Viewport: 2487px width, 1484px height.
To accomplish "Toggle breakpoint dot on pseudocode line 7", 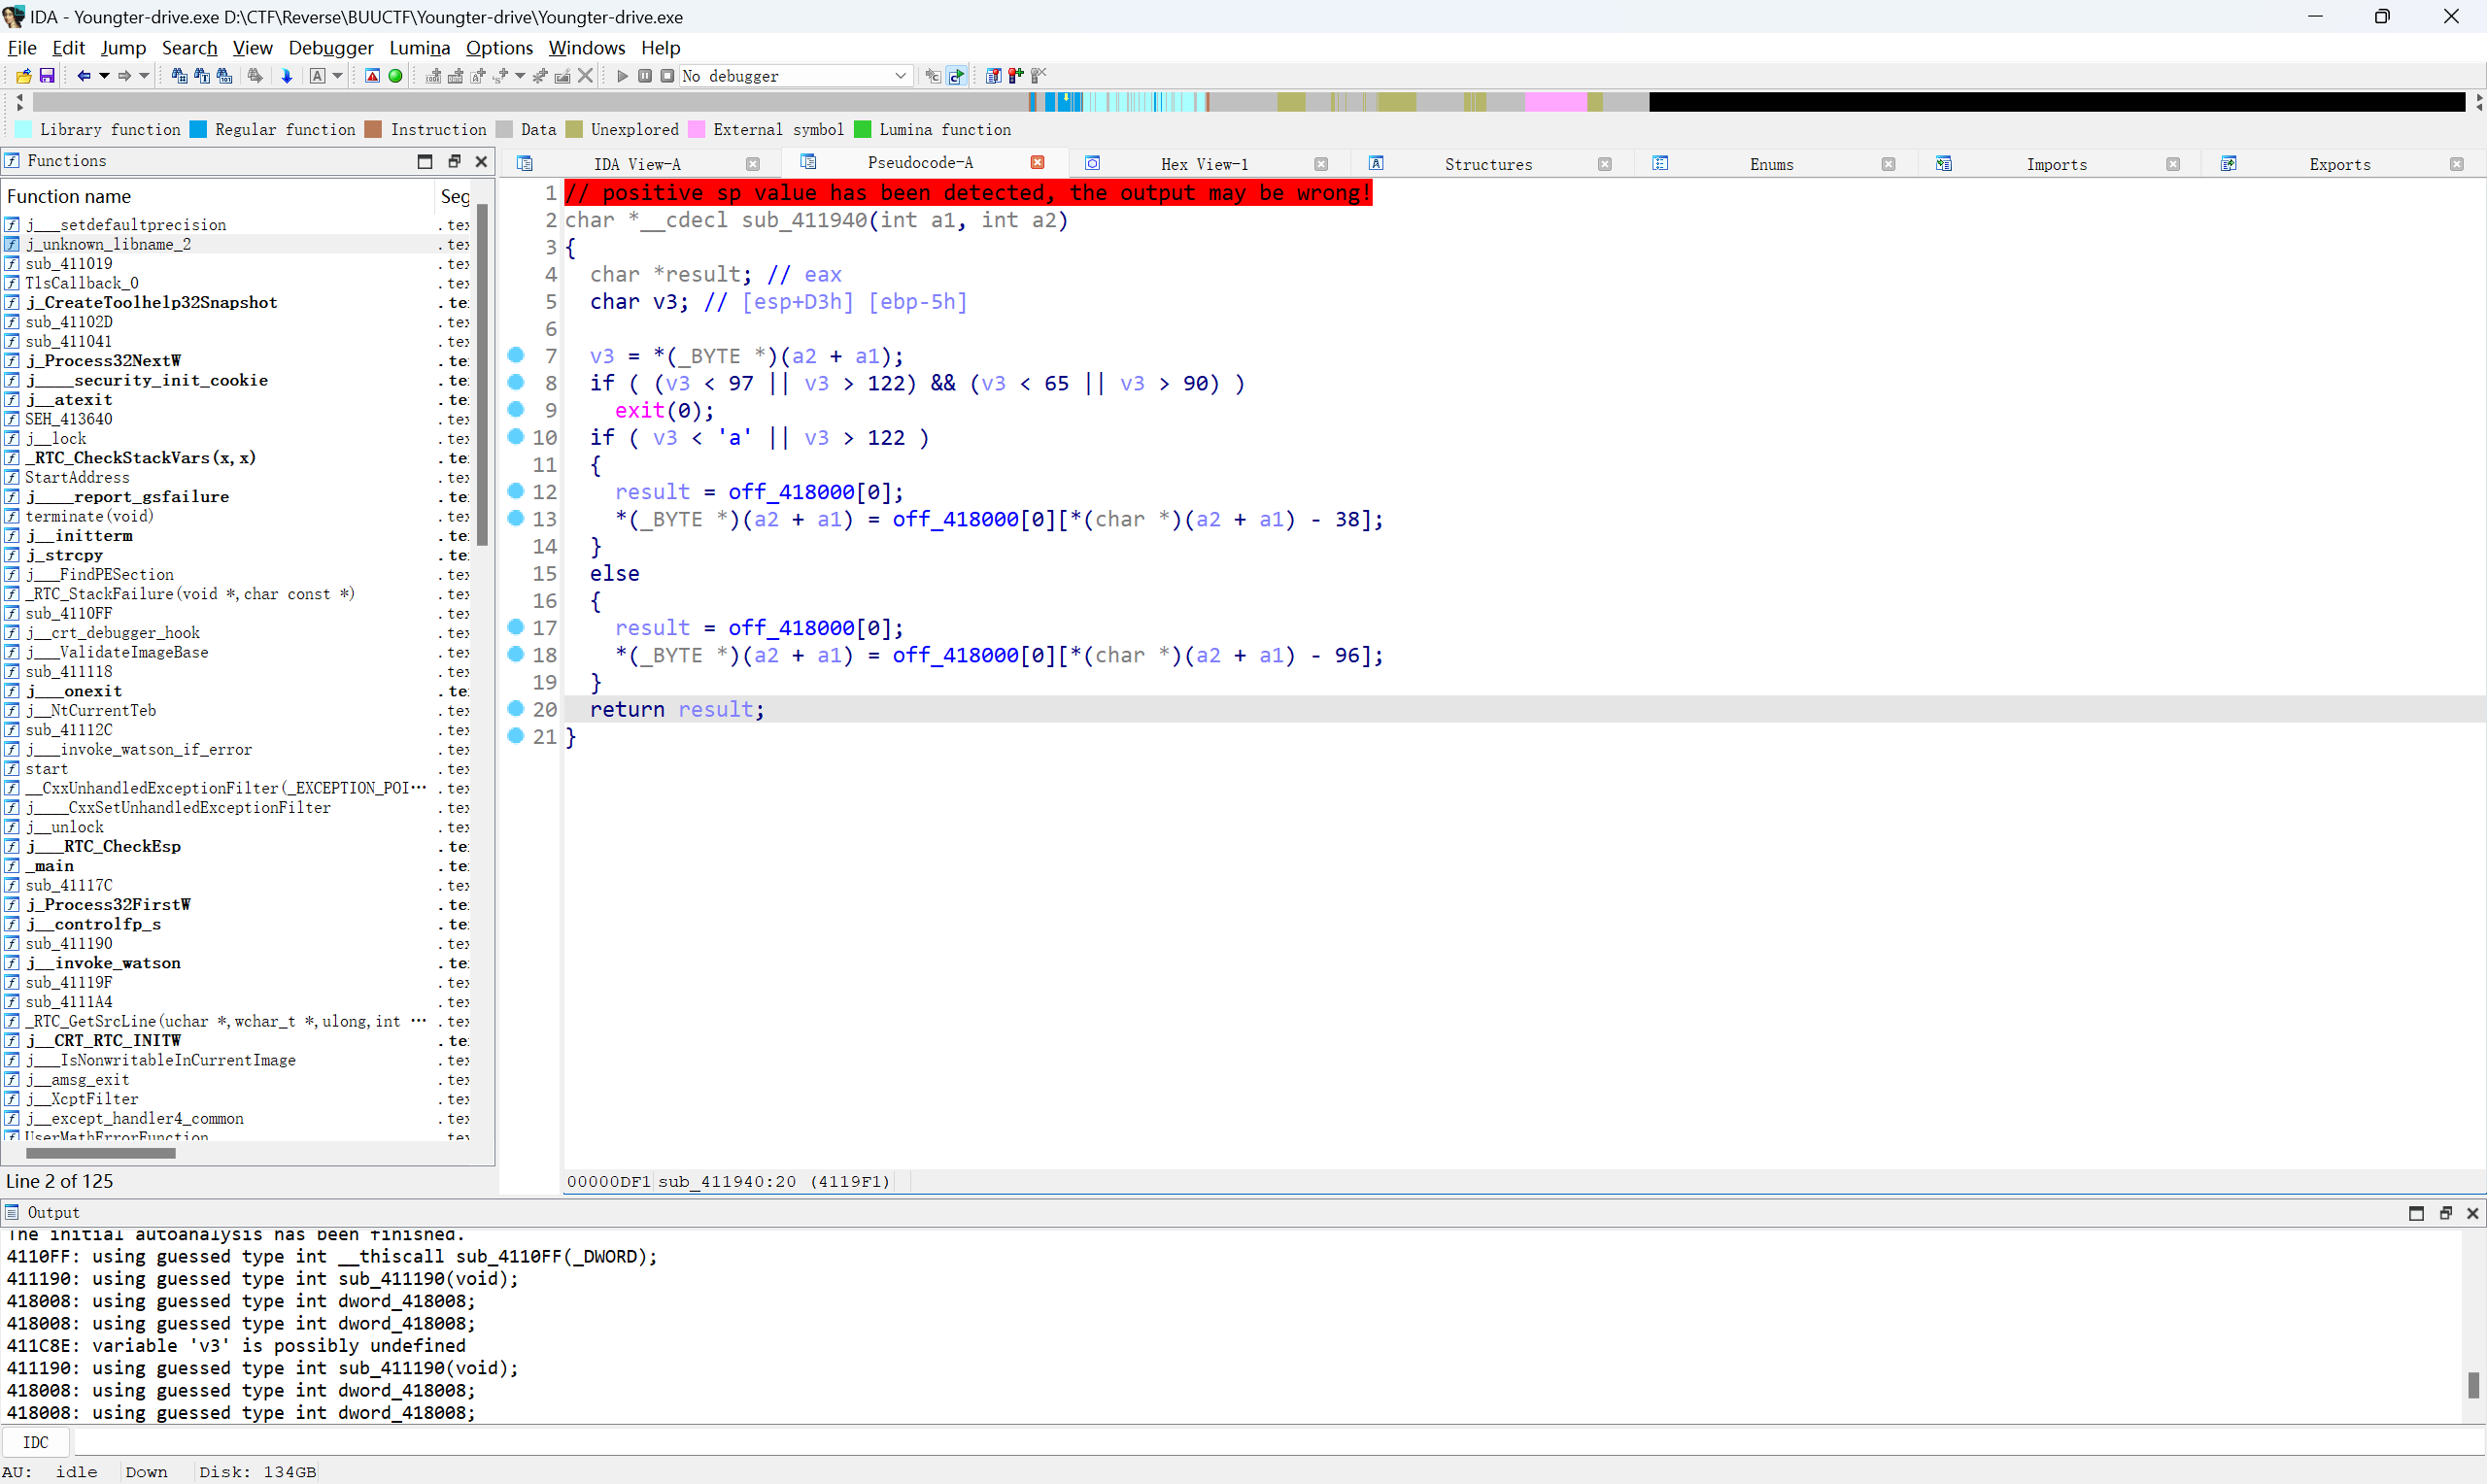I will point(516,355).
